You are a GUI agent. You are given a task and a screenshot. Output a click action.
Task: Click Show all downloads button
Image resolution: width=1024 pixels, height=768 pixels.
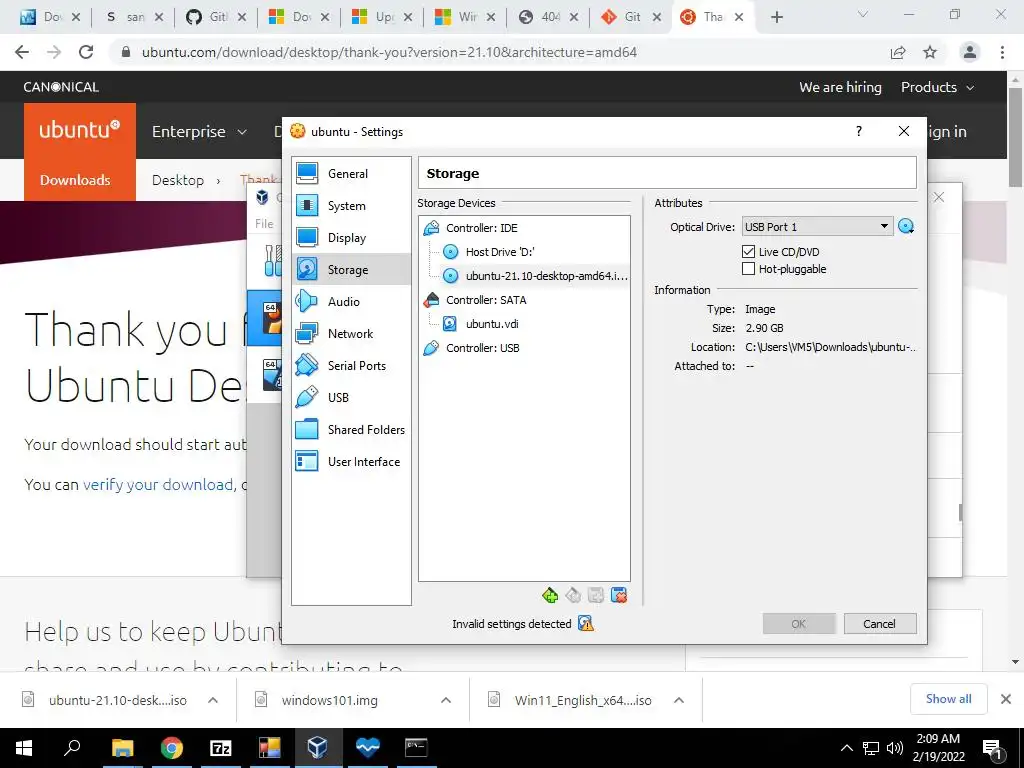948,699
